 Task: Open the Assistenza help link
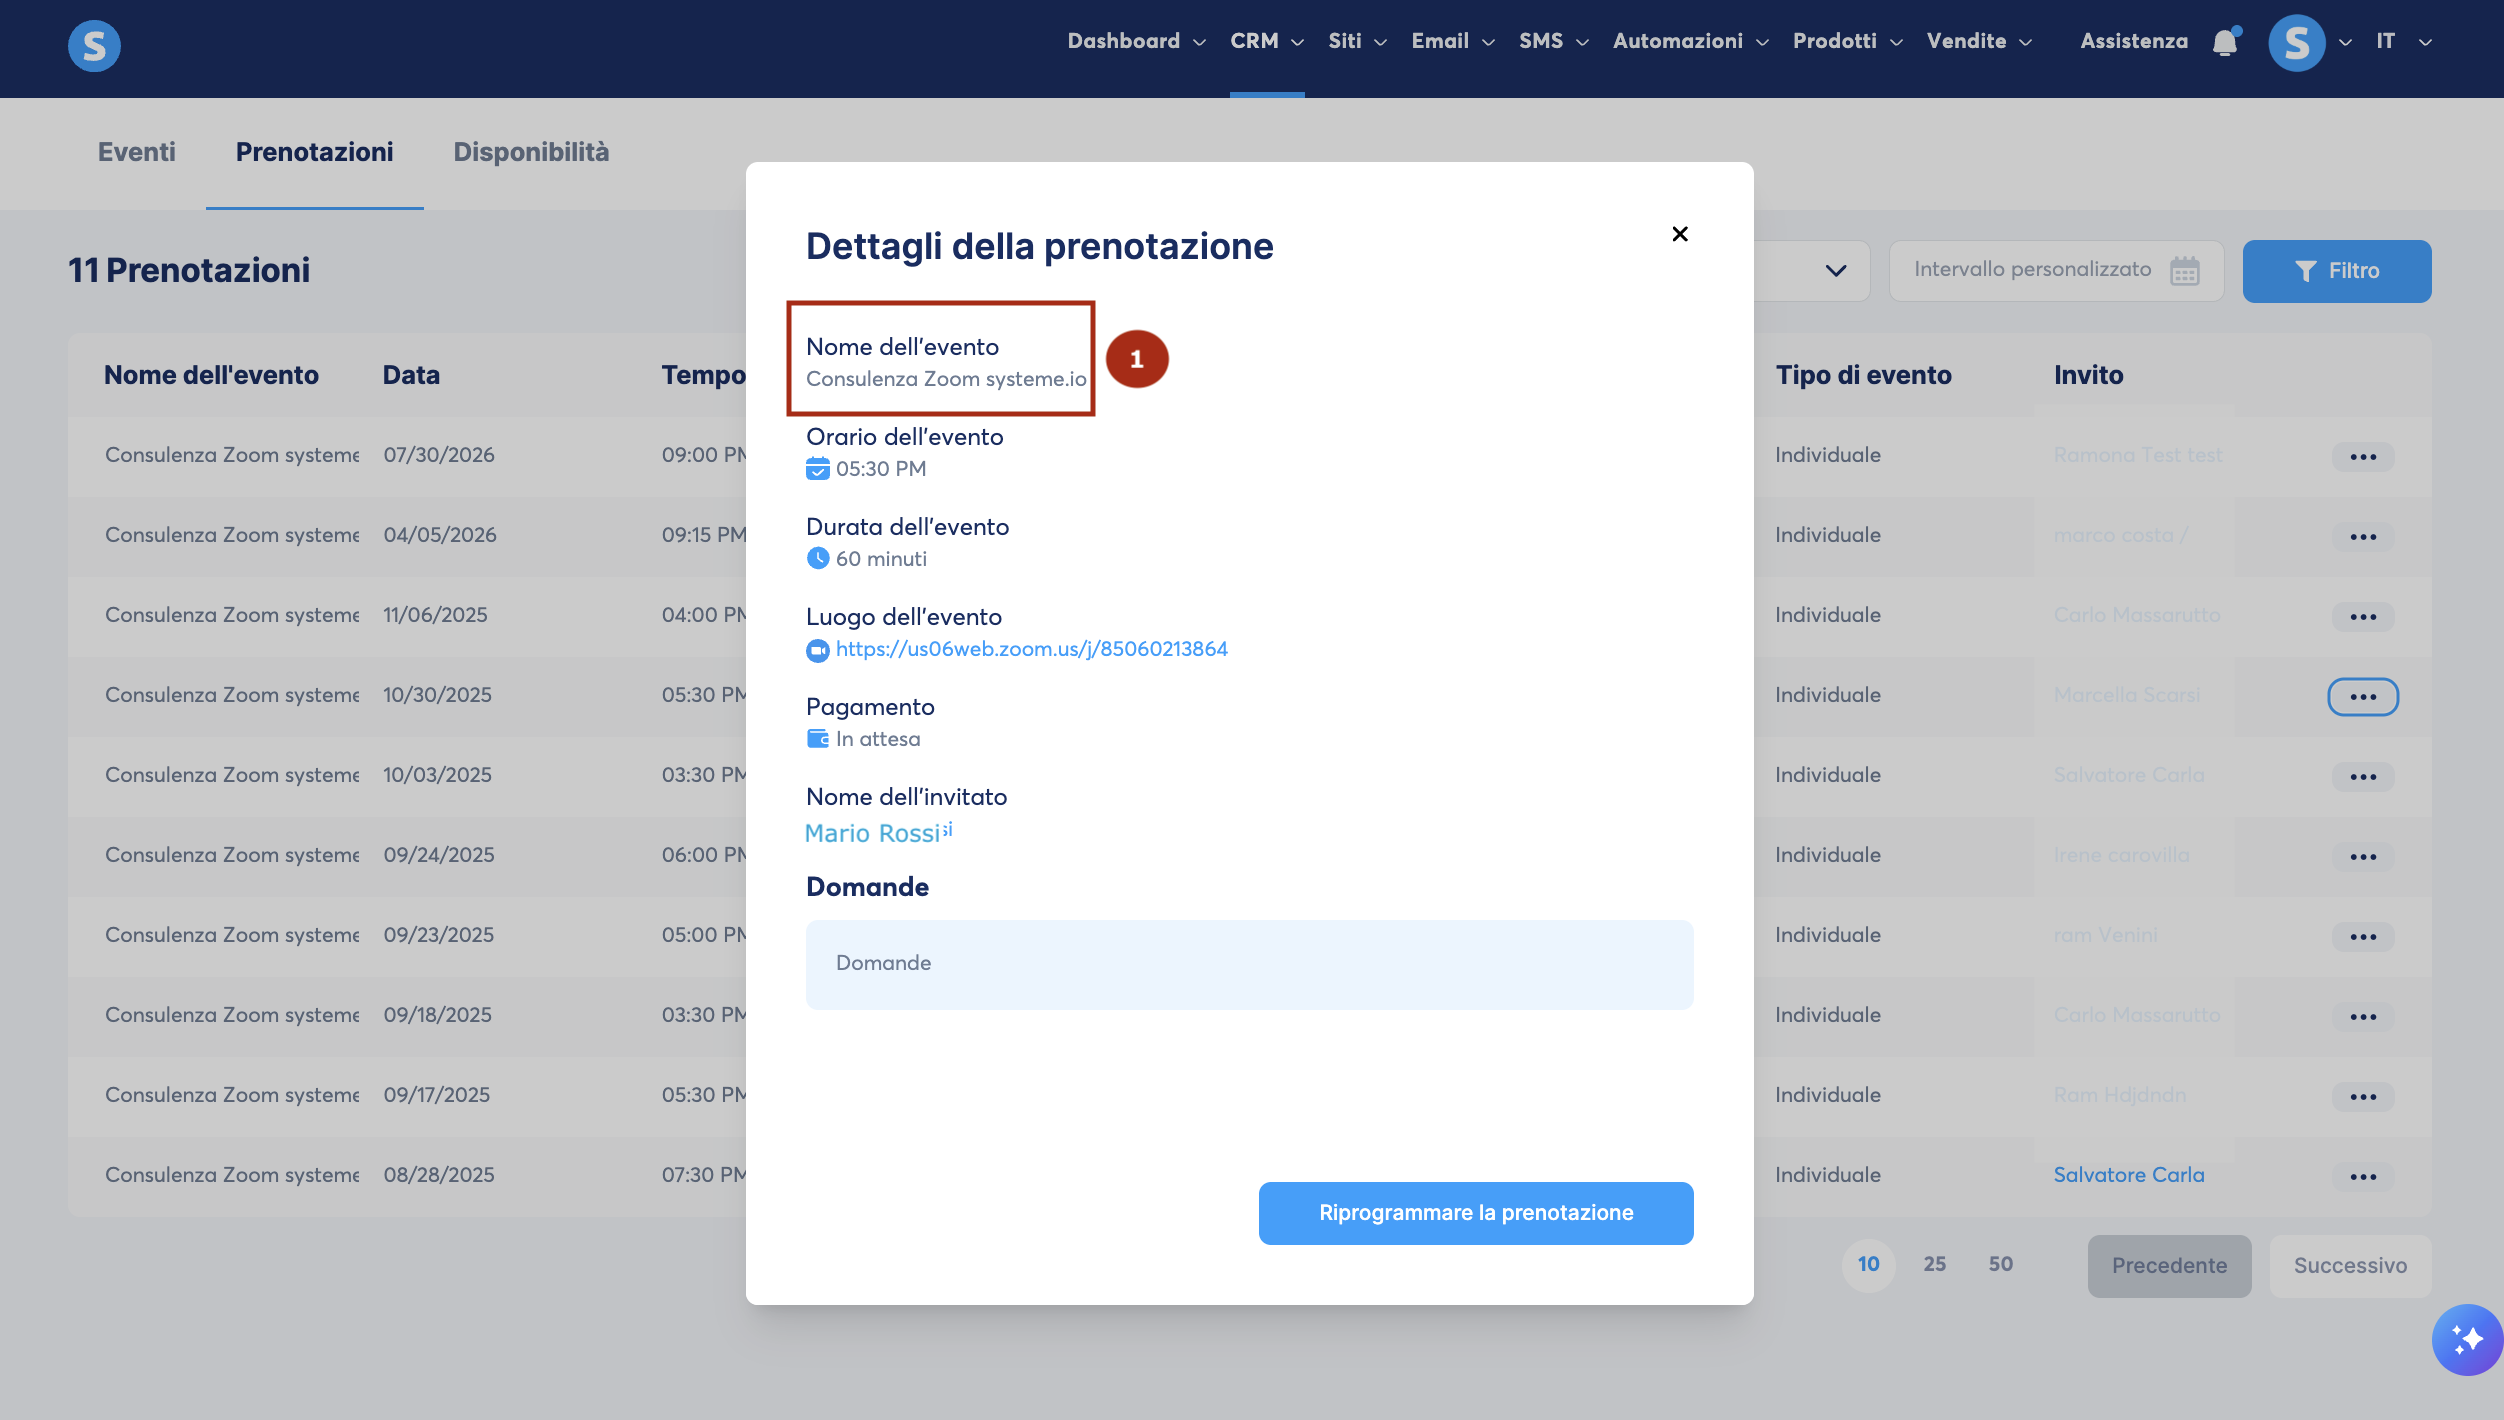[2134, 41]
